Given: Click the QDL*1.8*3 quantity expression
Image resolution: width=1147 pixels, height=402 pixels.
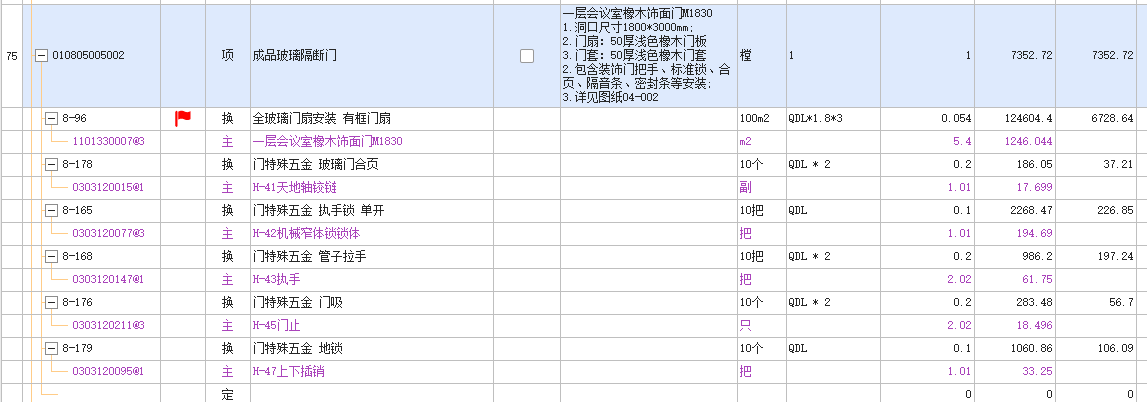Looking at the screenshot, I should [816, 118].
